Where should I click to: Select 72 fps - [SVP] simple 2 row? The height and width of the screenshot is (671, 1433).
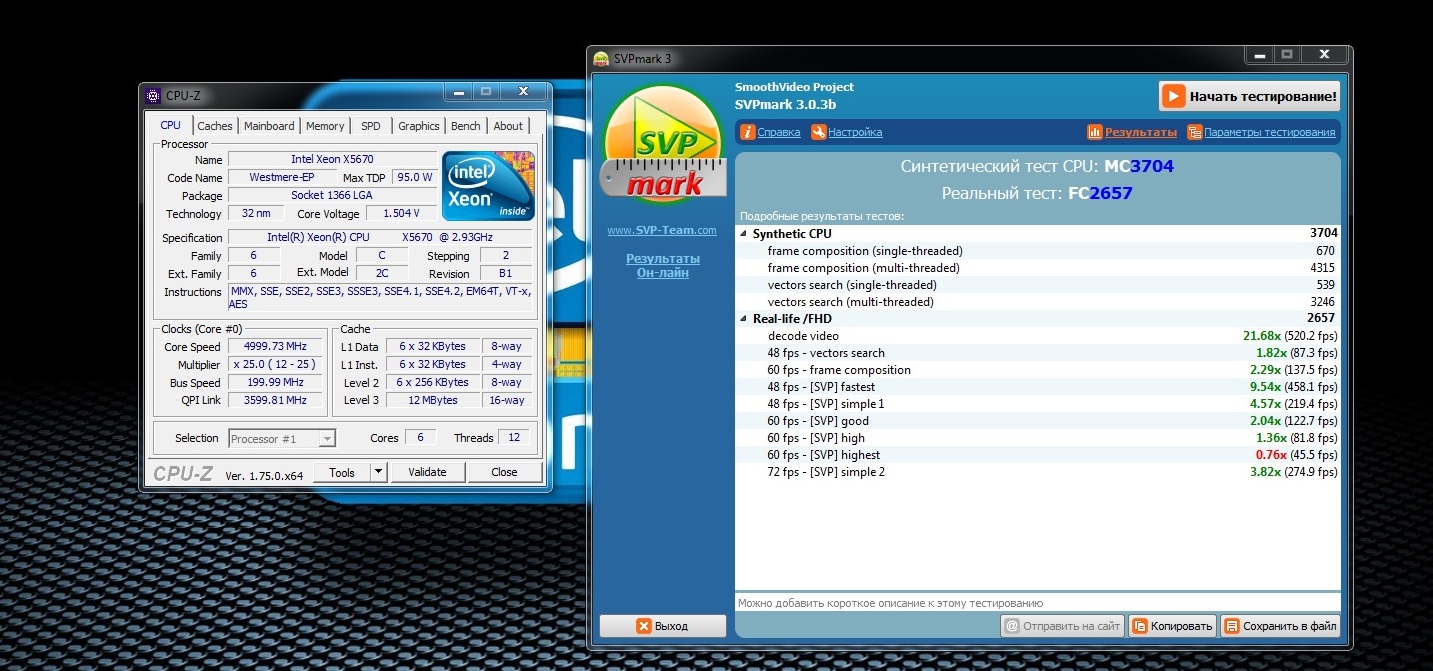[1038, 472]
